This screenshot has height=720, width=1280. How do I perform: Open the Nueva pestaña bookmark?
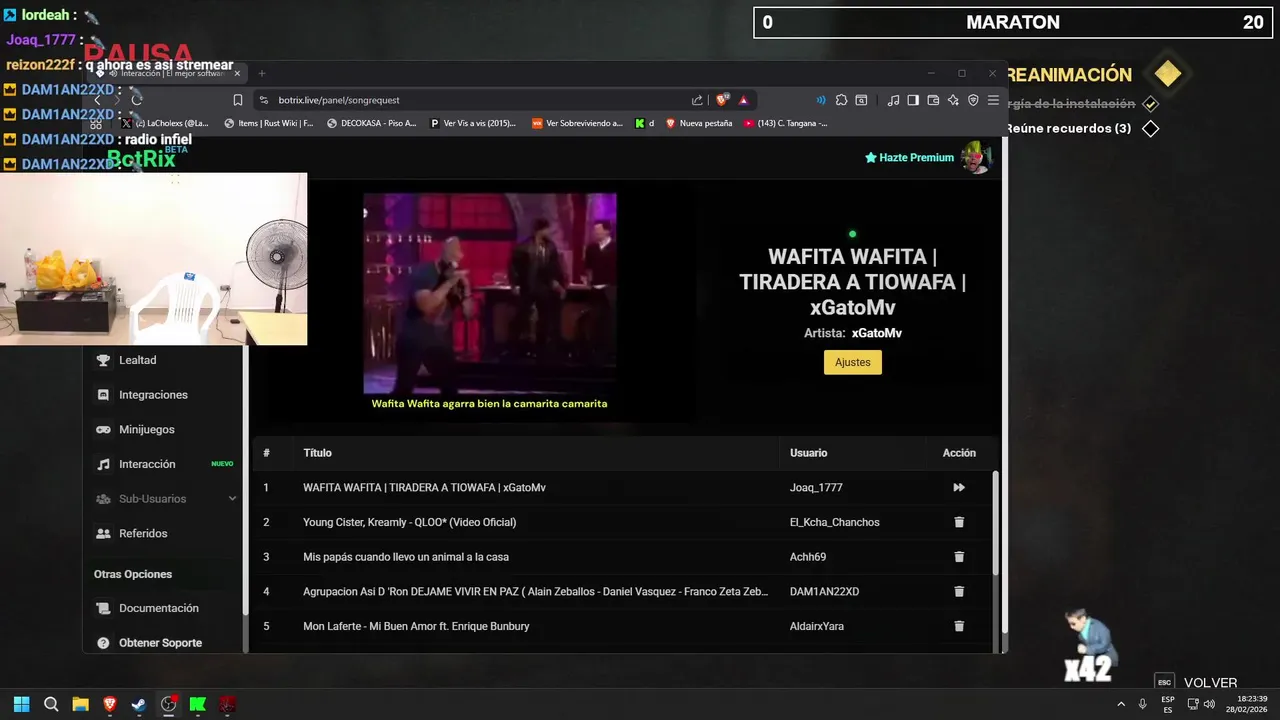tap(699, 123)
